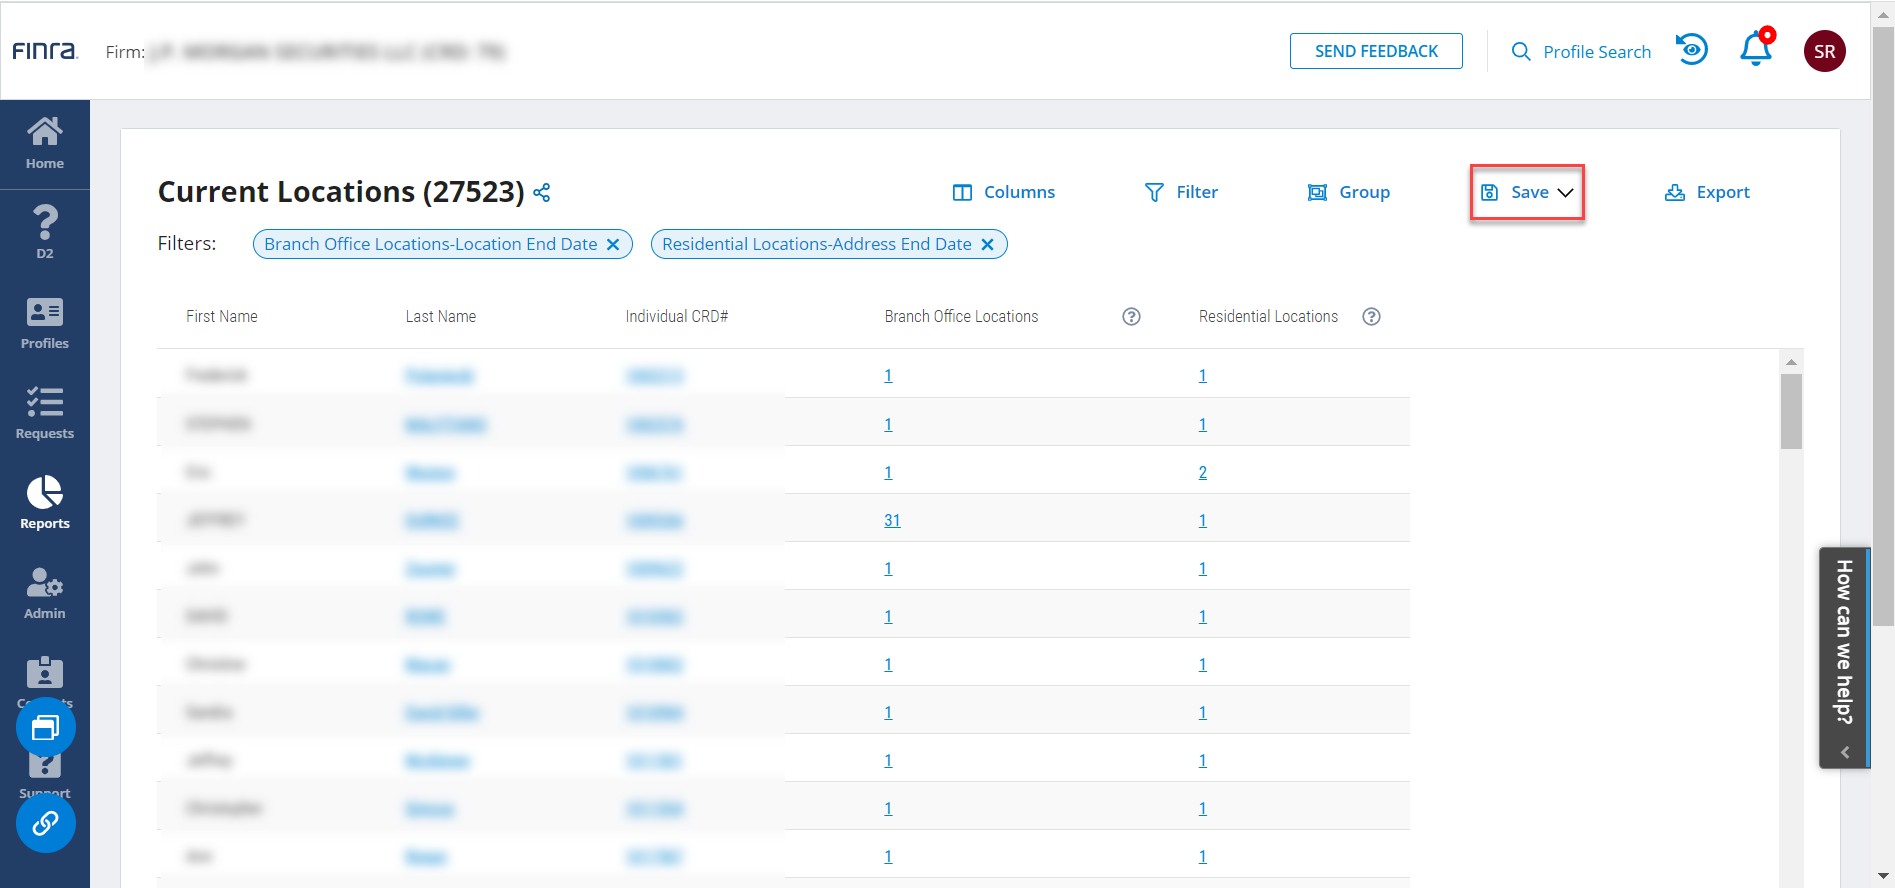Open the Admin sidebar section
1895x888 pixels.
click(45, 594)
